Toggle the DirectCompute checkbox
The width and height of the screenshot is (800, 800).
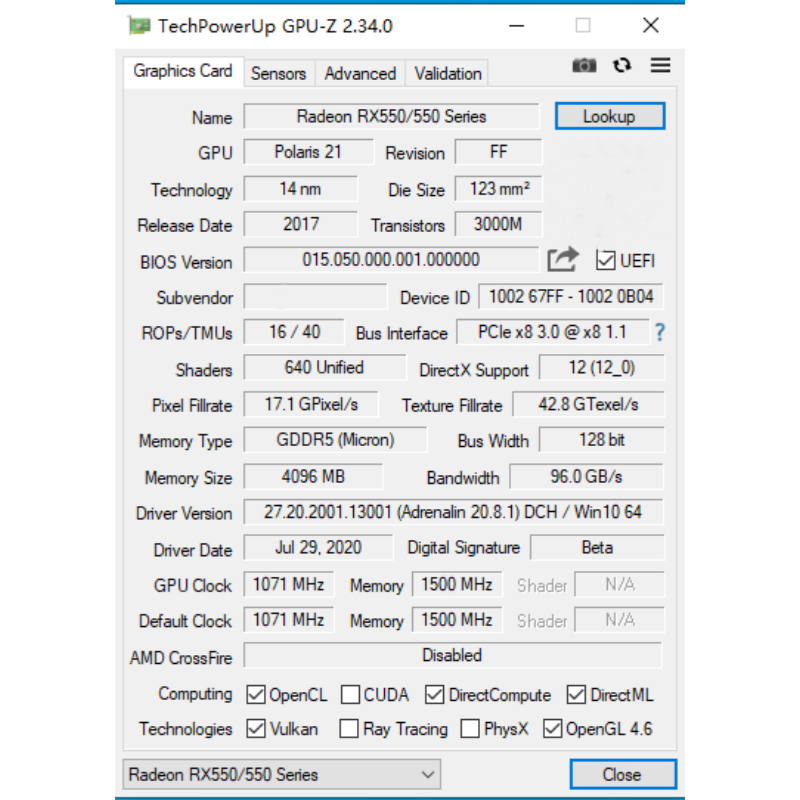point(434,694)
